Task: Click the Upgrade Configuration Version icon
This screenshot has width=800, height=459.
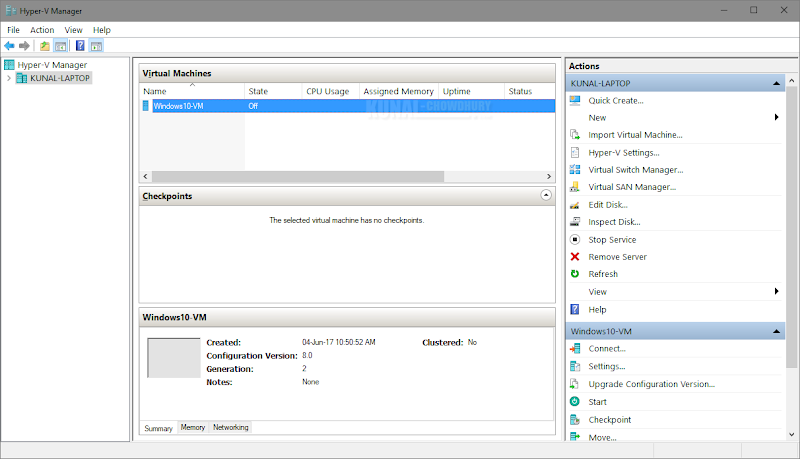Action: [x=575, y=384]
